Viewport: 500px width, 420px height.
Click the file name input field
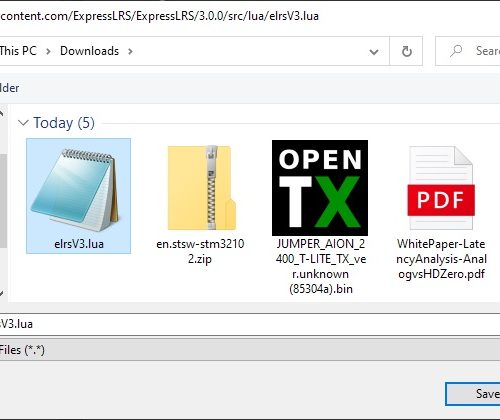point(250,324)
